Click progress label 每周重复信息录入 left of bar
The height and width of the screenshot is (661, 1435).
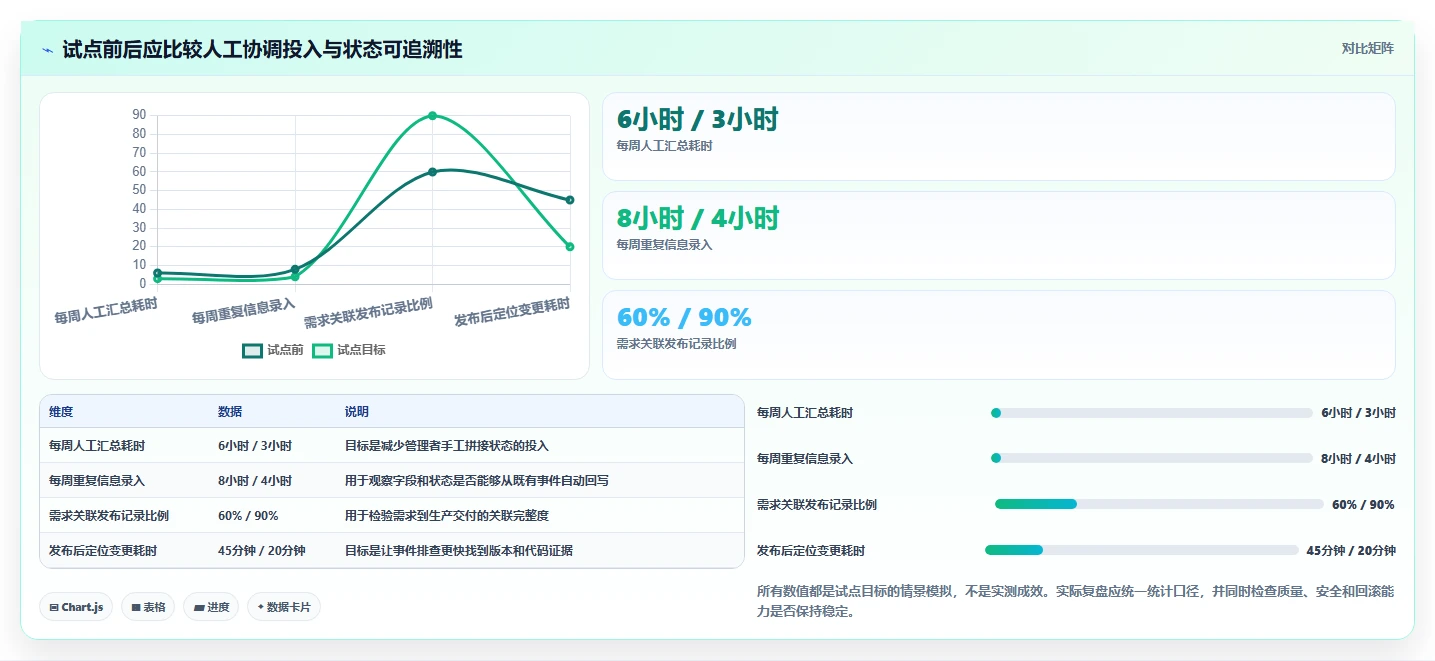805,459
